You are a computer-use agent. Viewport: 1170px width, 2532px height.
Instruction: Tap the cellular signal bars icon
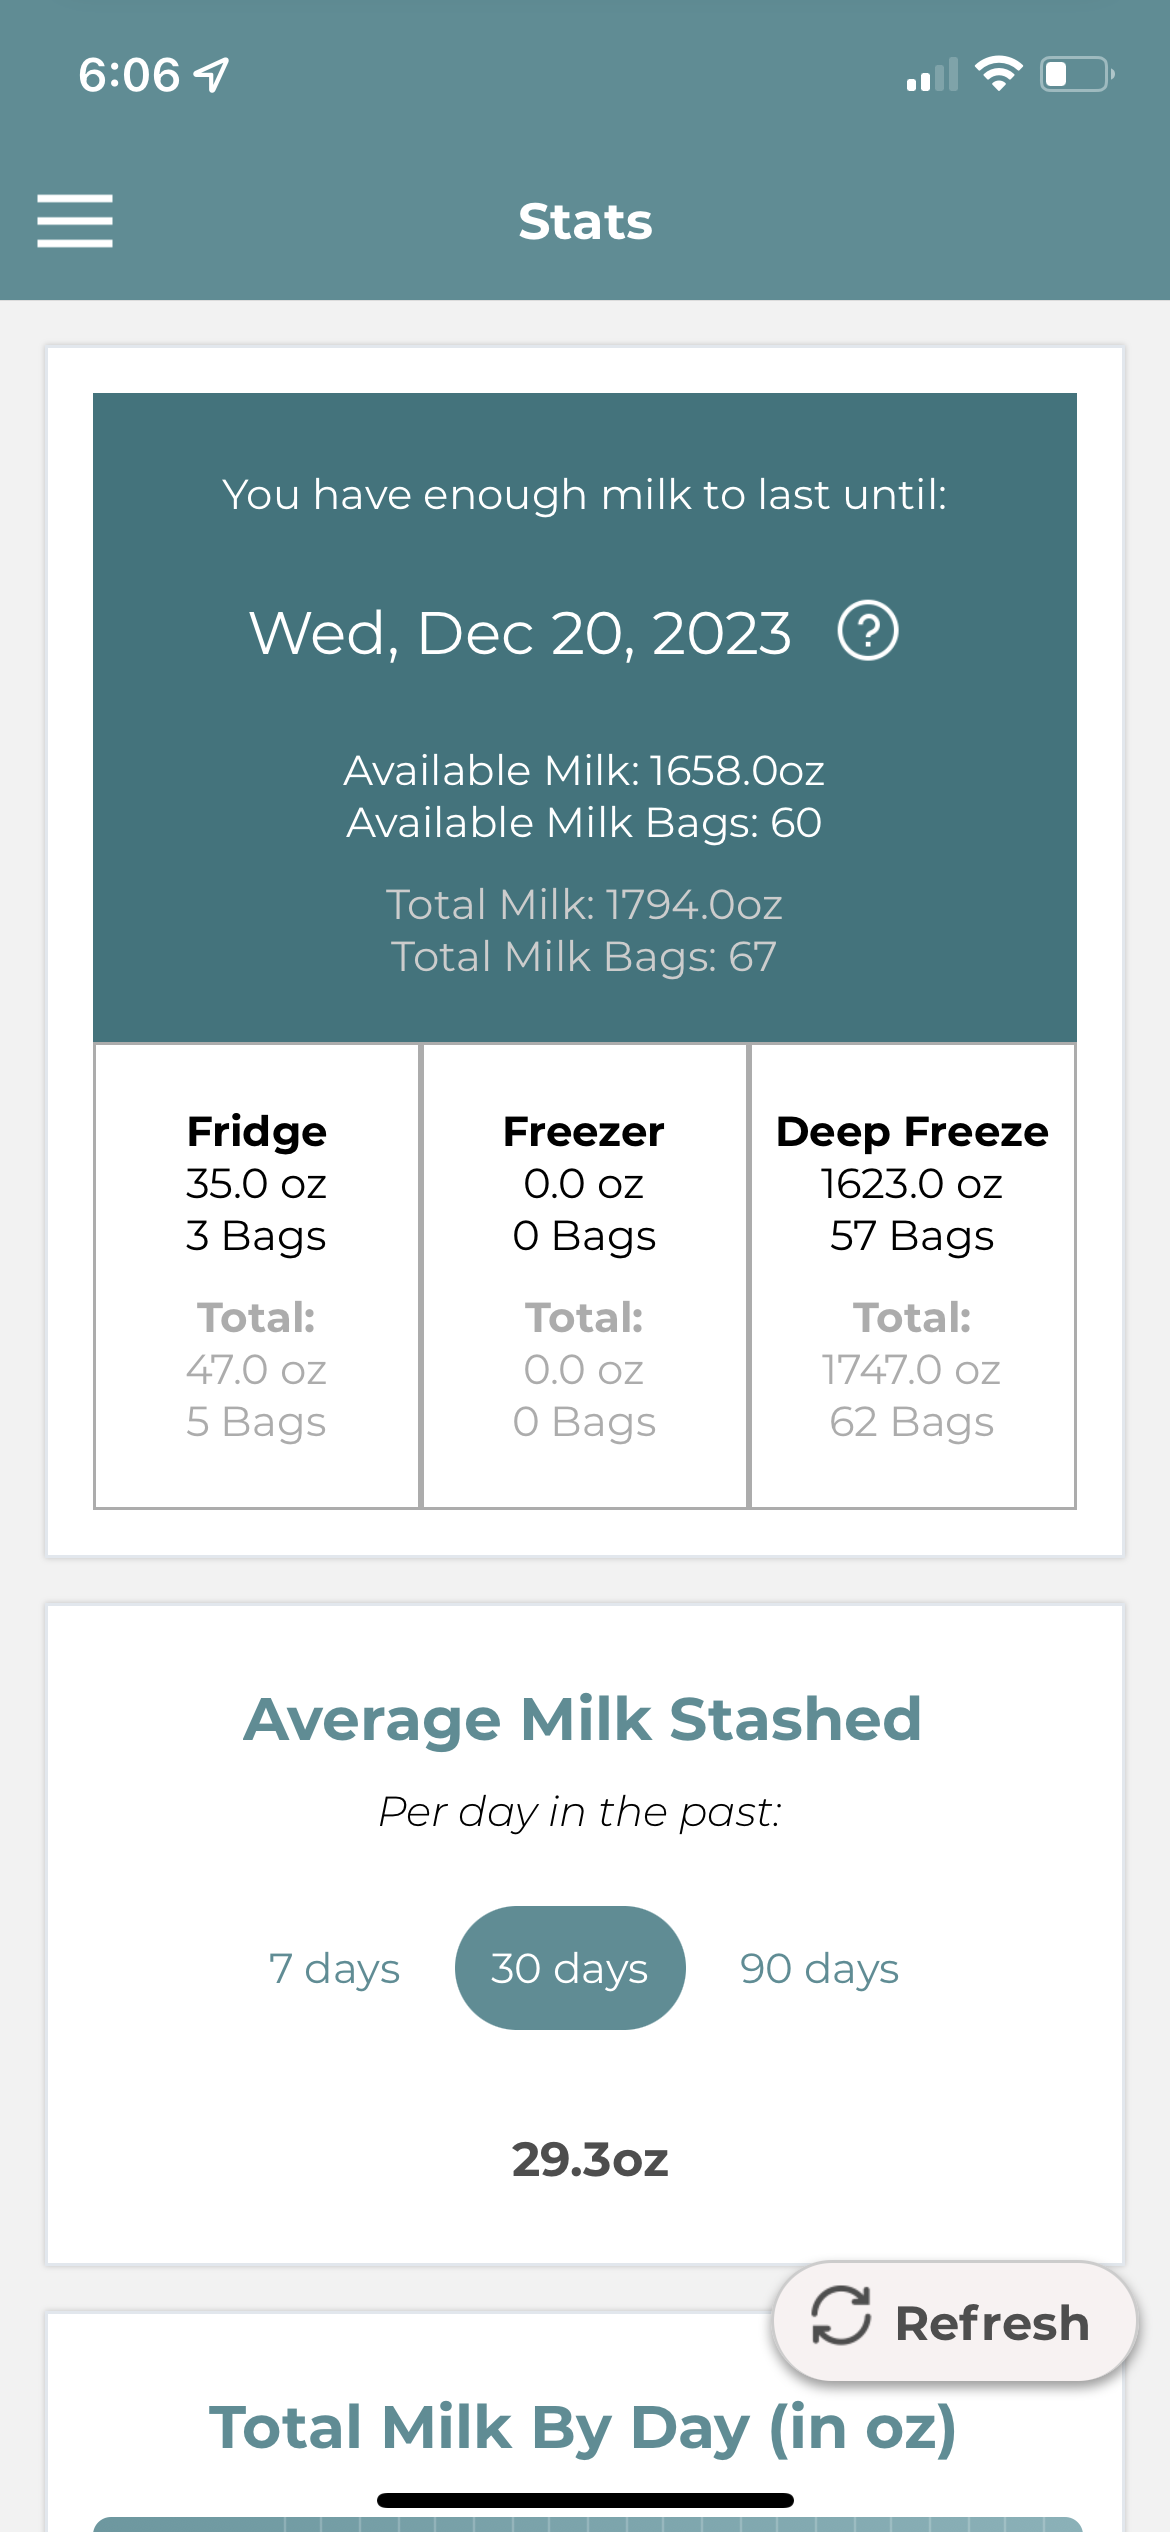click(x=931, y=75)
